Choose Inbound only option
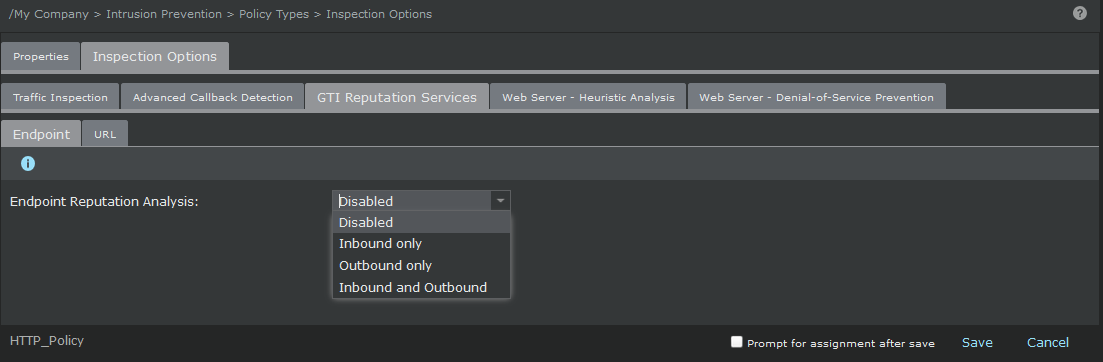1103x362 pixels. click(x=421, y=244)
